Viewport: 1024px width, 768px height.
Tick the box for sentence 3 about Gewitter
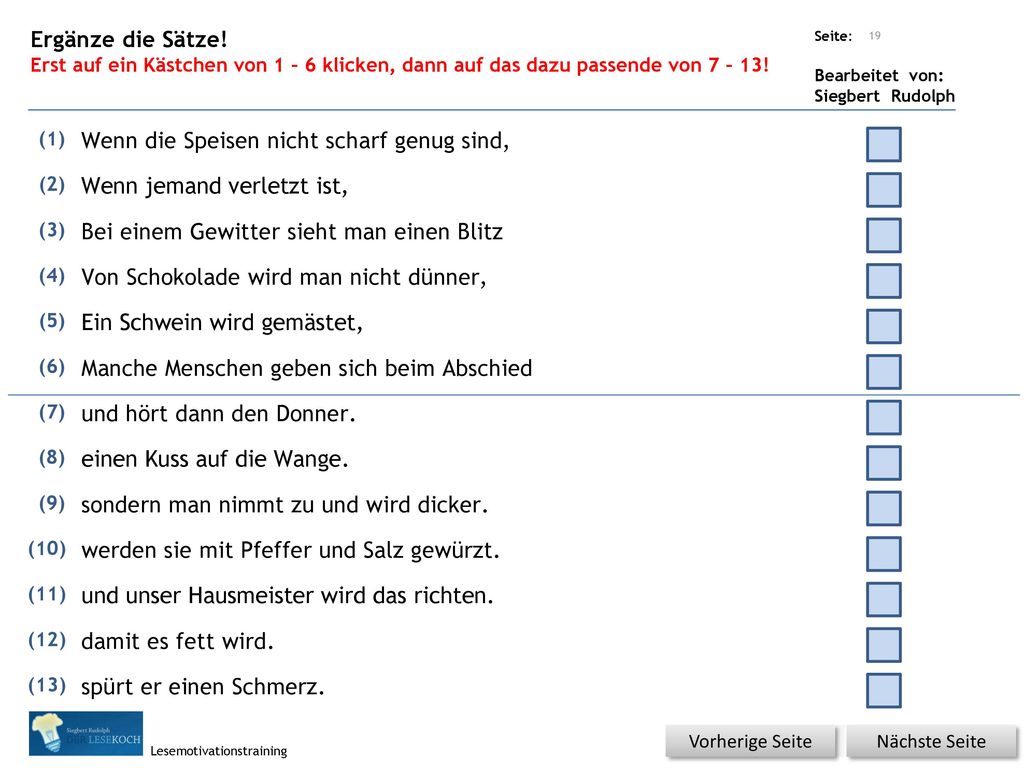click(884, 235)
